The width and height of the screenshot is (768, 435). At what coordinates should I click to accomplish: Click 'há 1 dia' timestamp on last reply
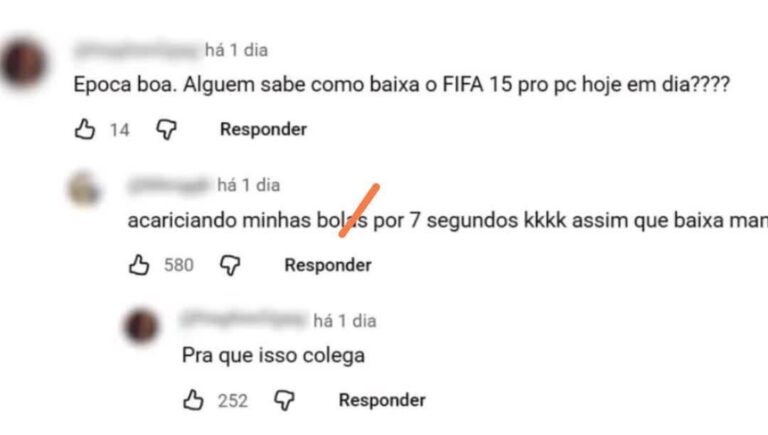coord(345,321)
